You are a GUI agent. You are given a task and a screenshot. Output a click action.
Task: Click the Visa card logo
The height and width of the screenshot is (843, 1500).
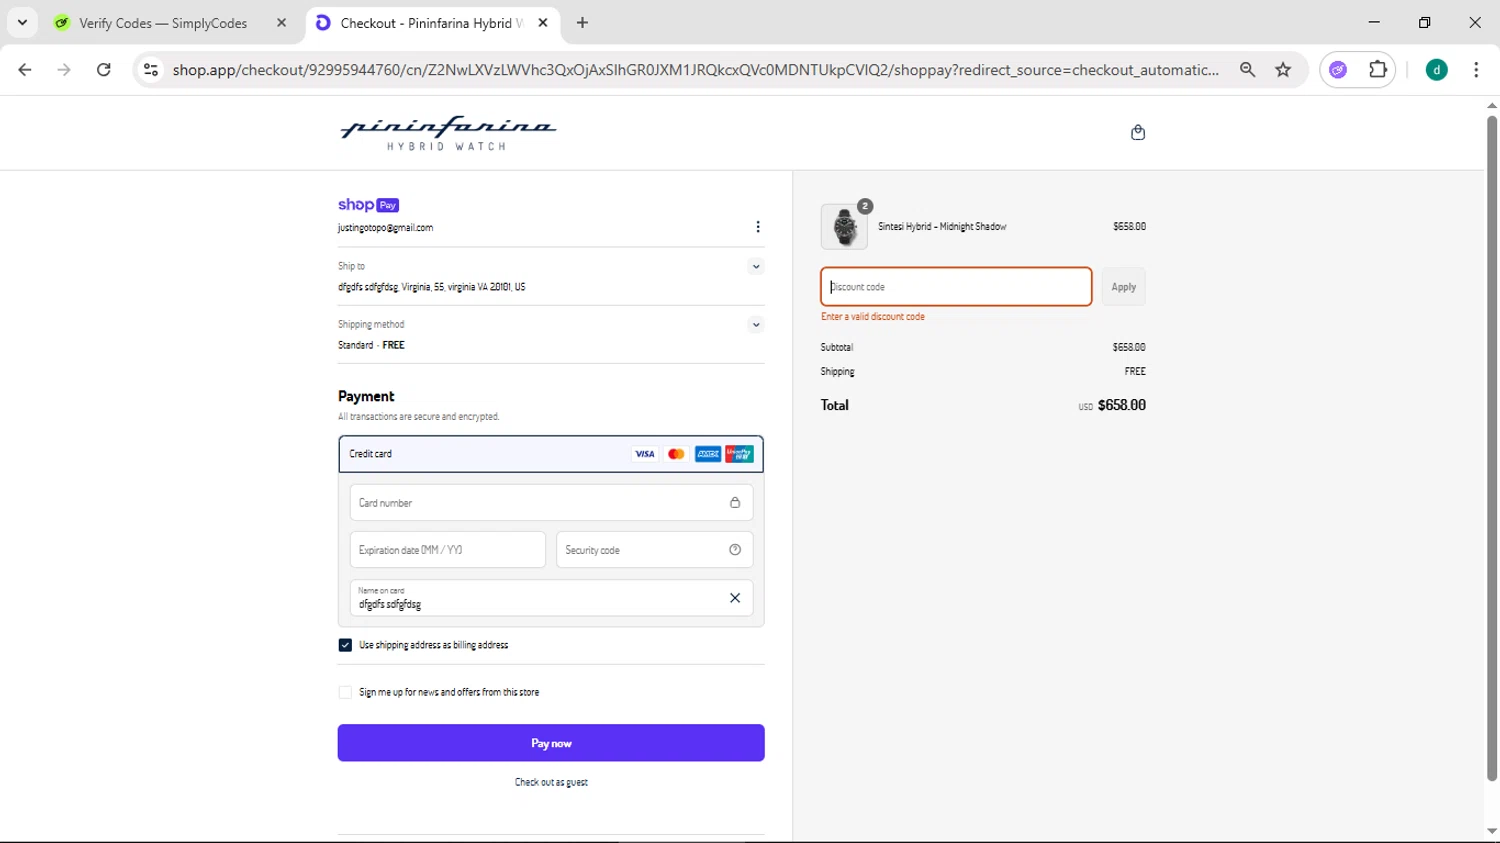point(645,454)
